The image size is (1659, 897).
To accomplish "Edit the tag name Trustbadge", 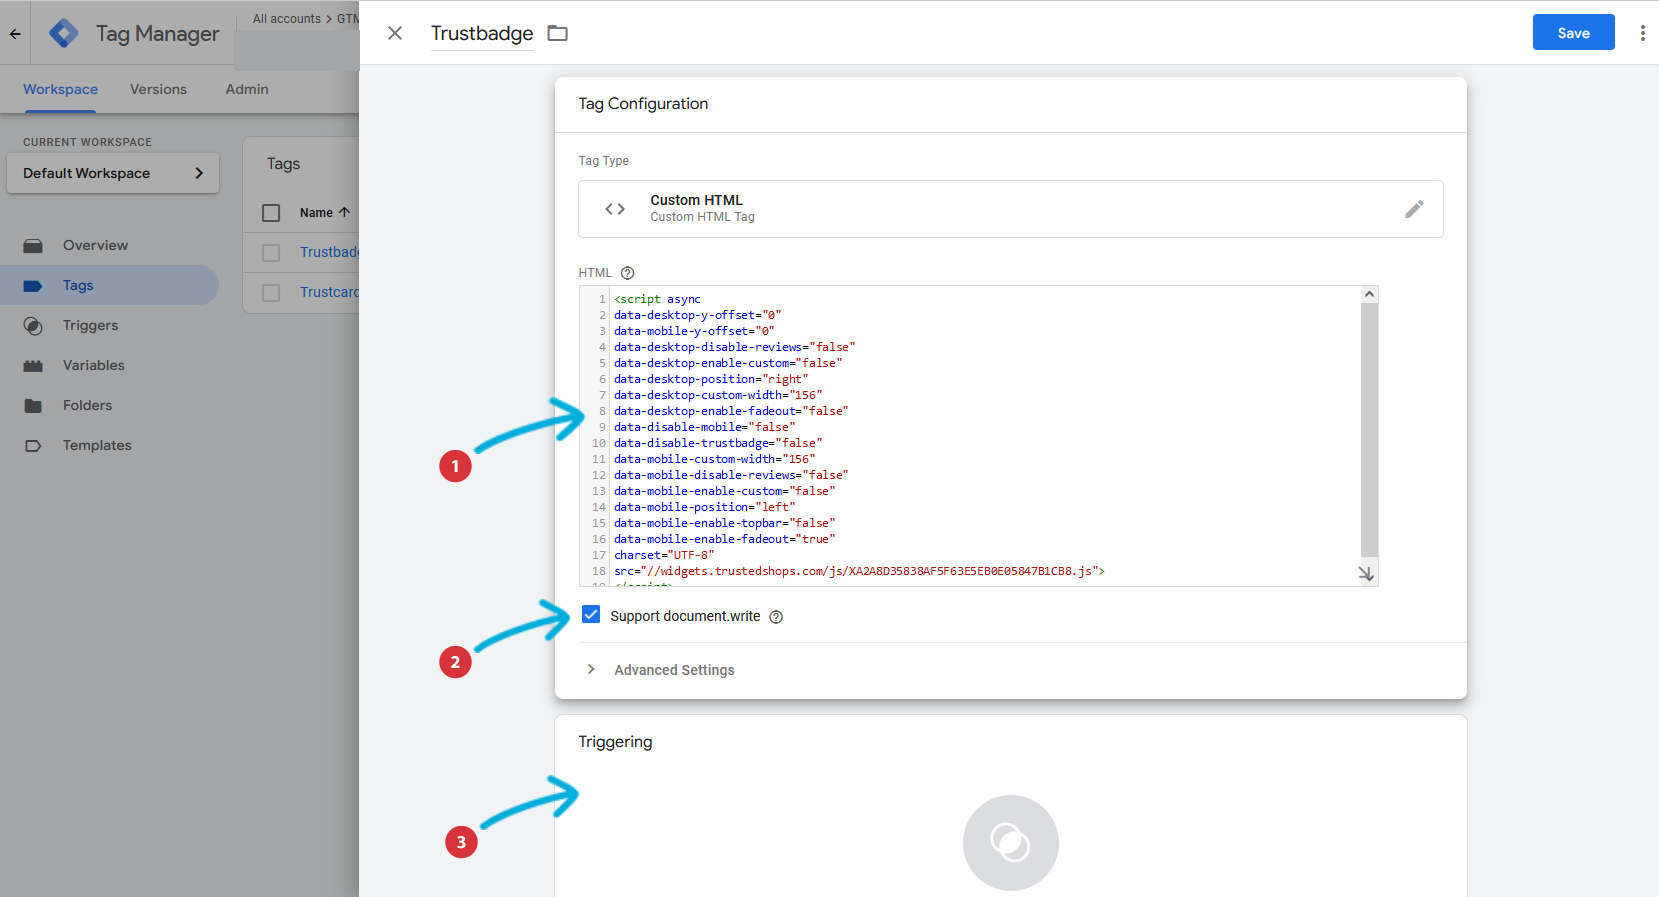I will 482,33.
